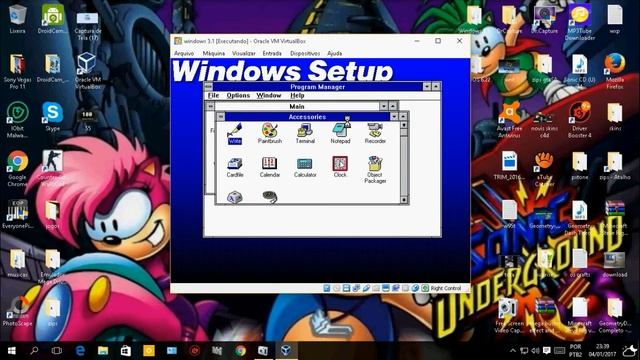Click the Right Control host key label

point(446,288)
